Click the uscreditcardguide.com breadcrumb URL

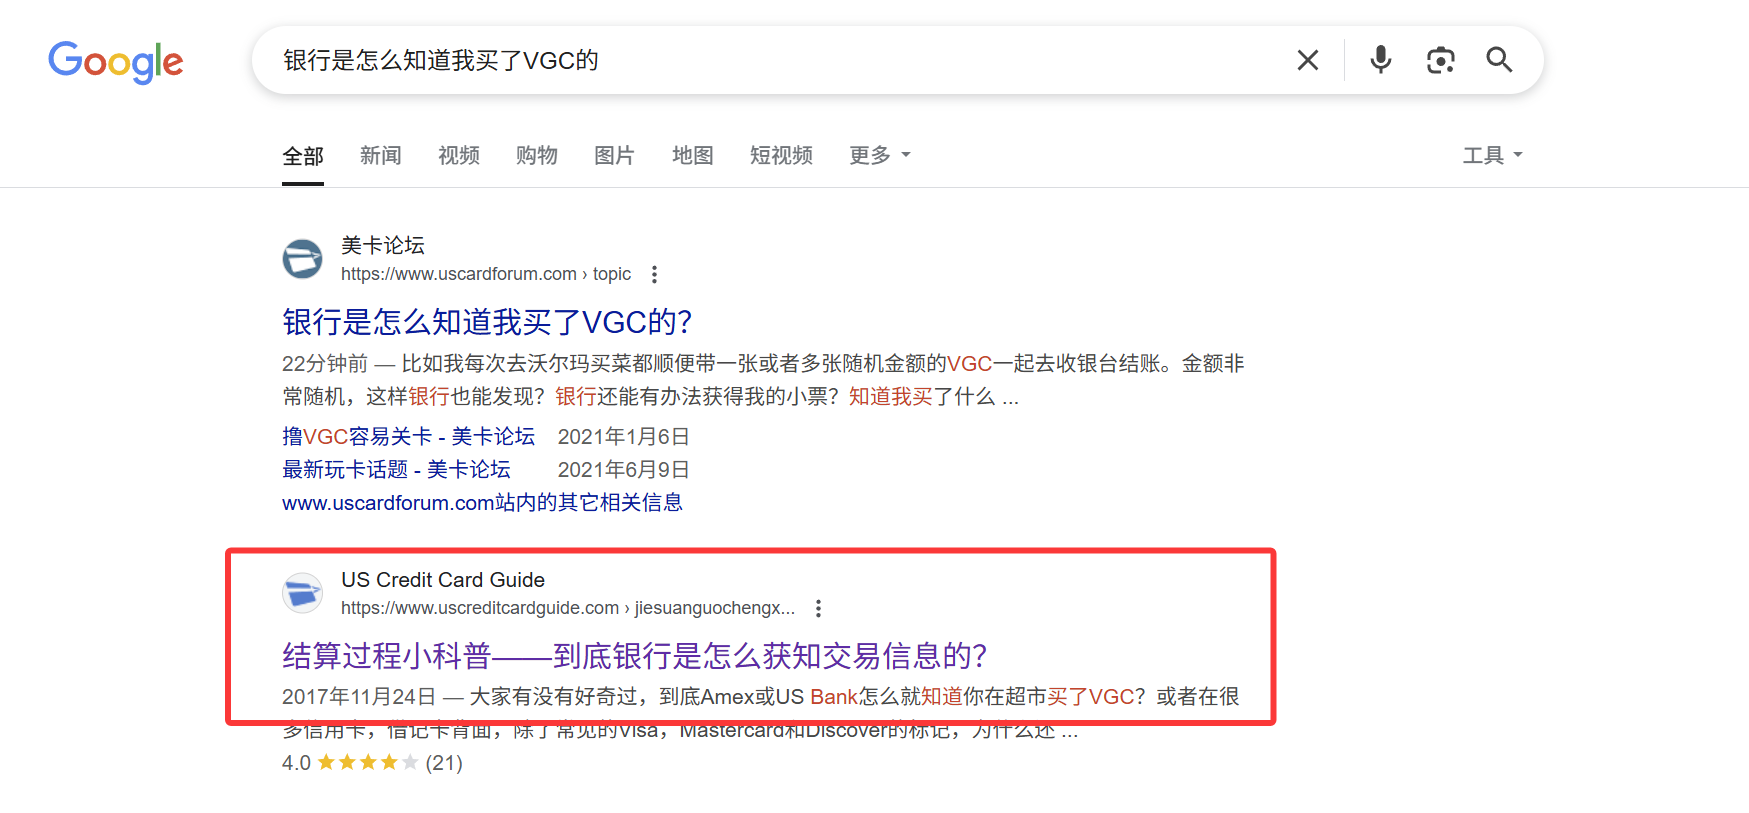click(568, 608)
